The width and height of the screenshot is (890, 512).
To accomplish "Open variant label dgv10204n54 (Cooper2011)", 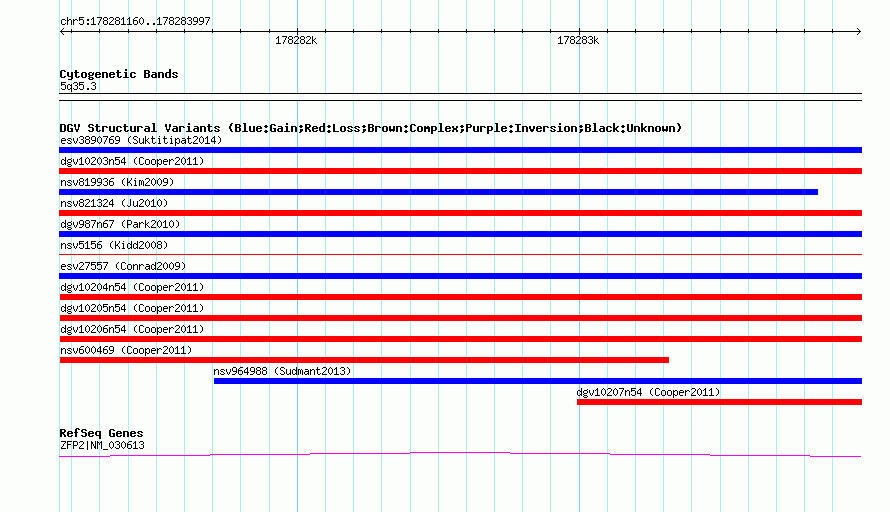I will pyautogui.click(x=132, y=287).
